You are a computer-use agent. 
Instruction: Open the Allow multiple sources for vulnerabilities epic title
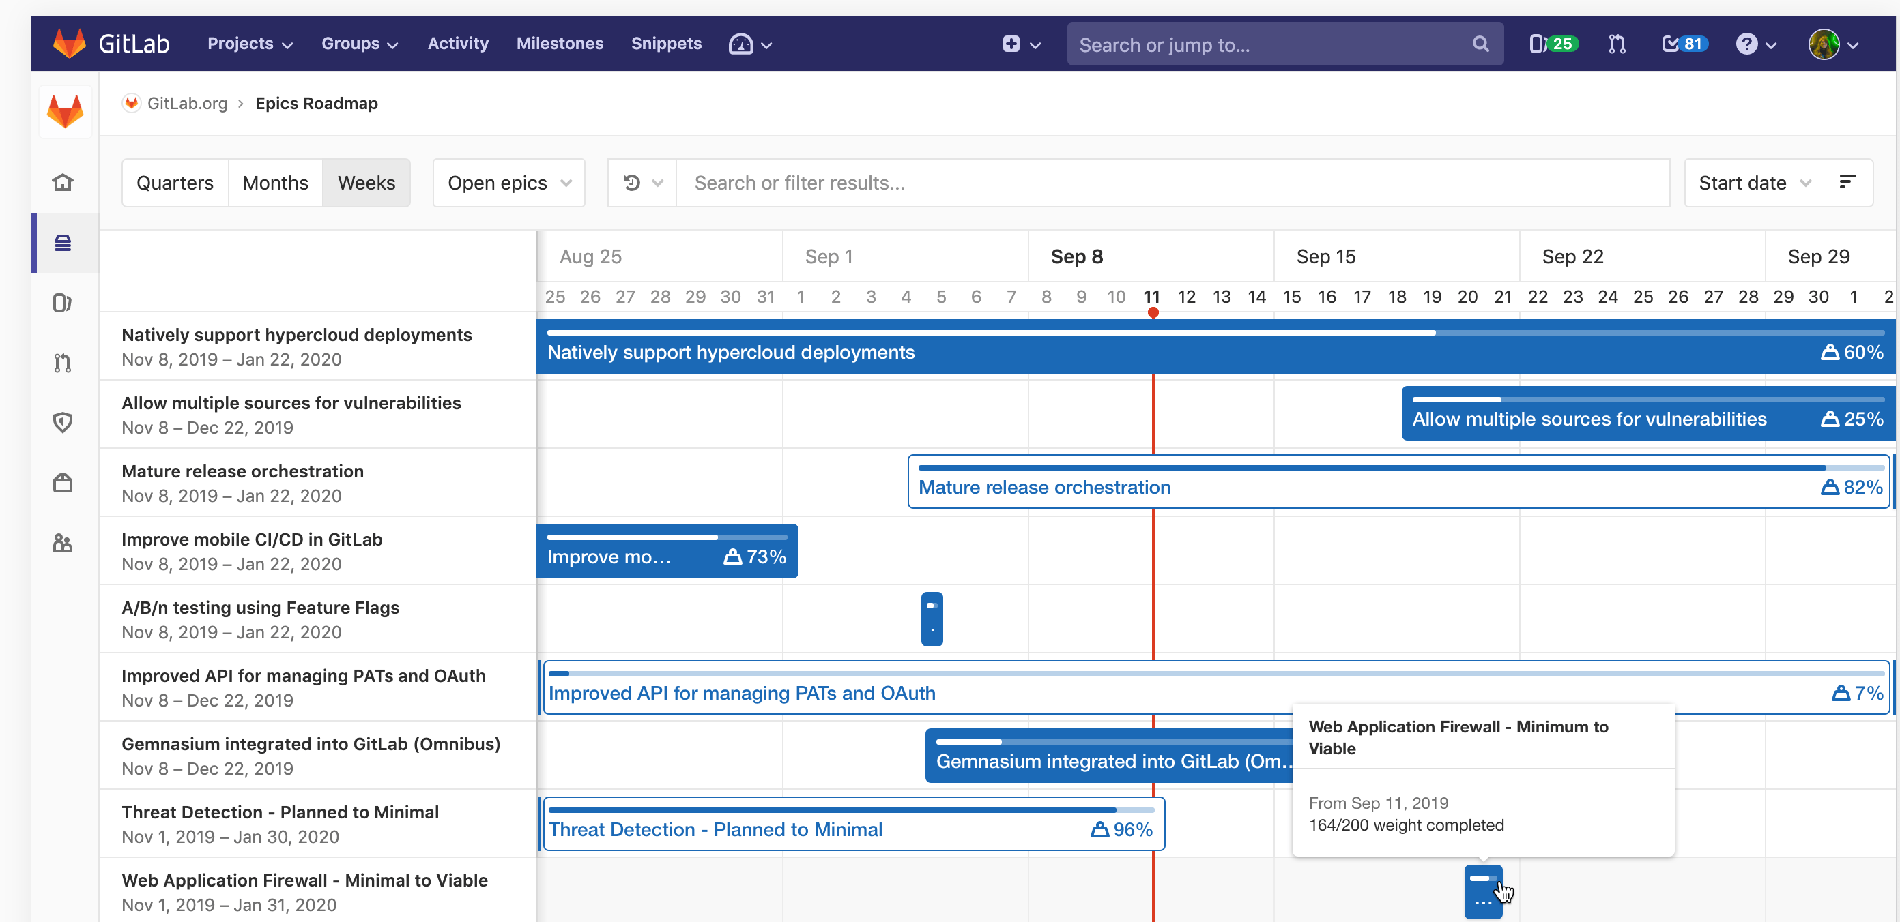tap(291, 403)
